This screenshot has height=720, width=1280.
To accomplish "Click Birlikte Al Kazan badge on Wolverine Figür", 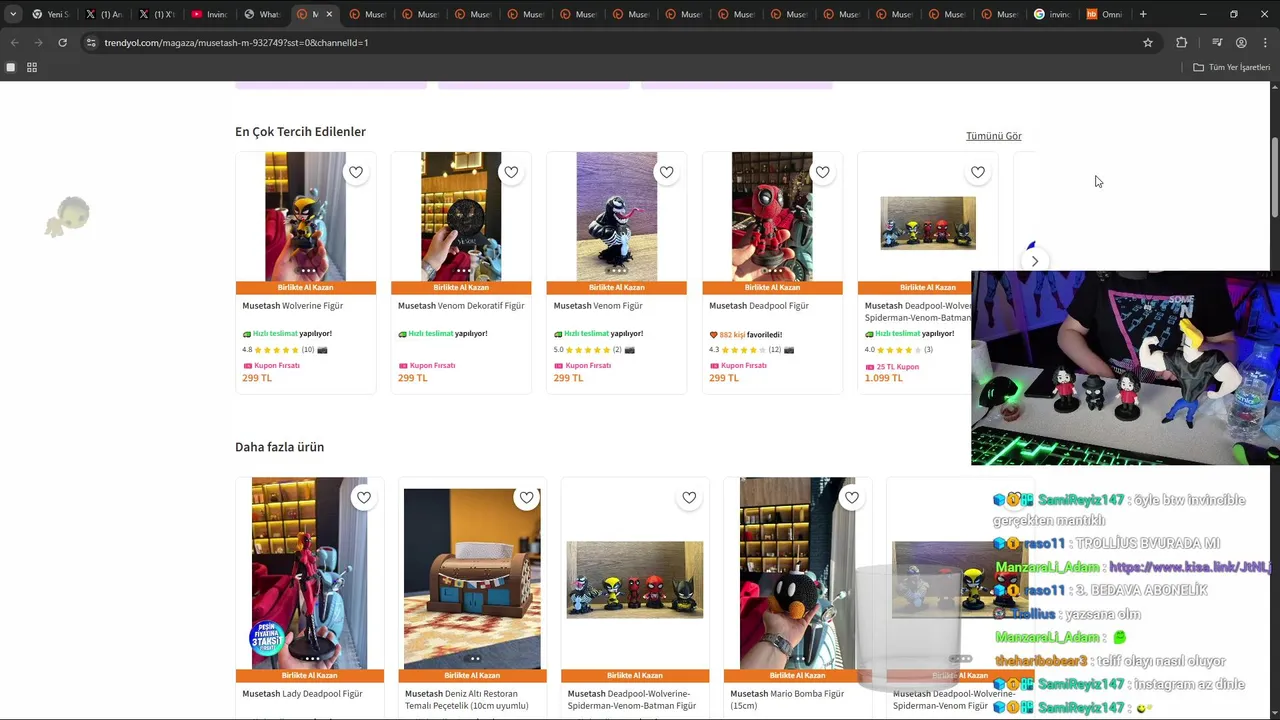I will [306, 288].
